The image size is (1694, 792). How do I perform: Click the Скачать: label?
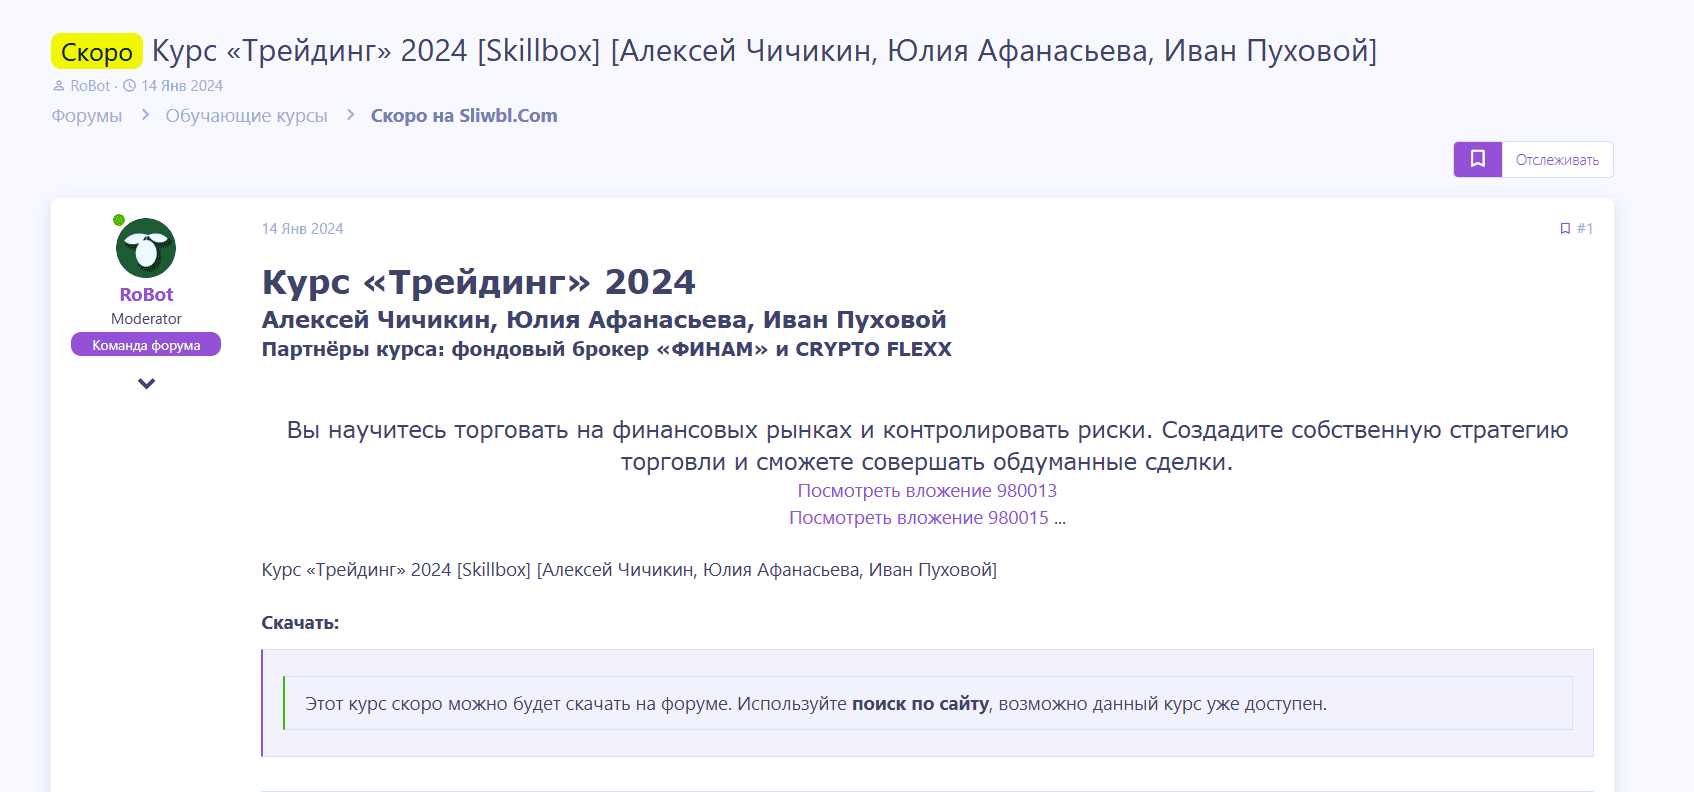tap(300, 623)
